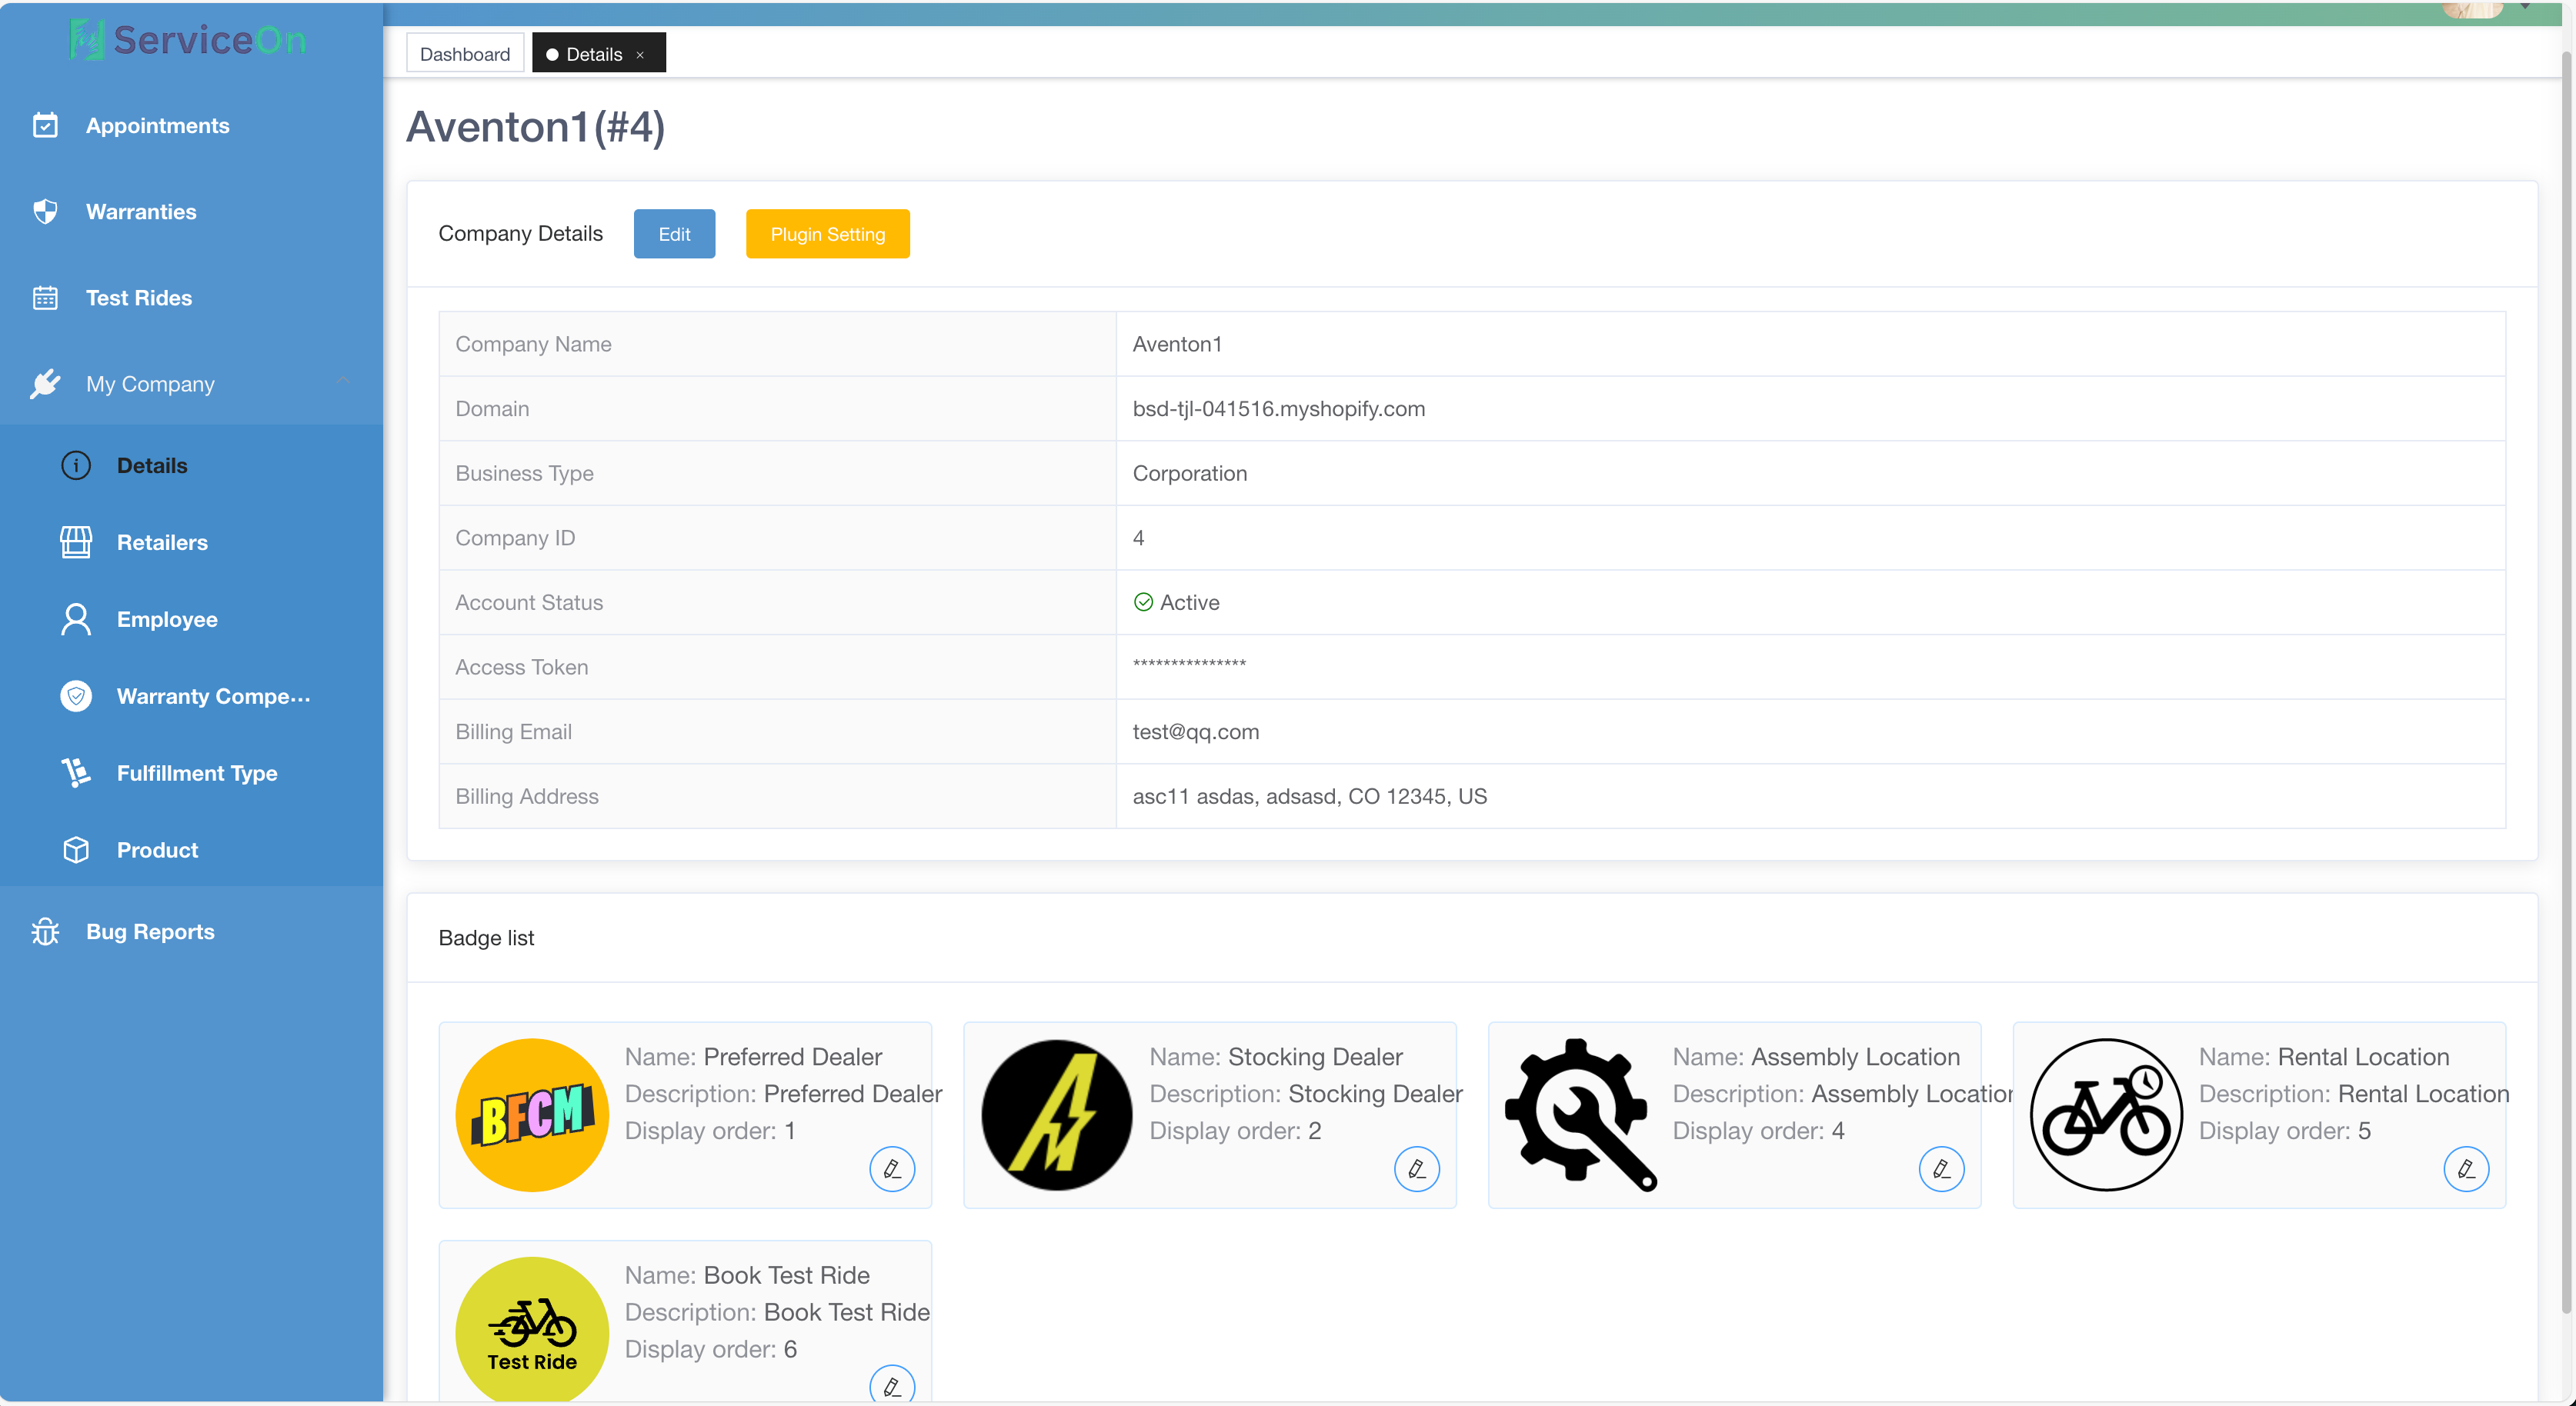
Task: Close the Details tab
Action: 640,55
